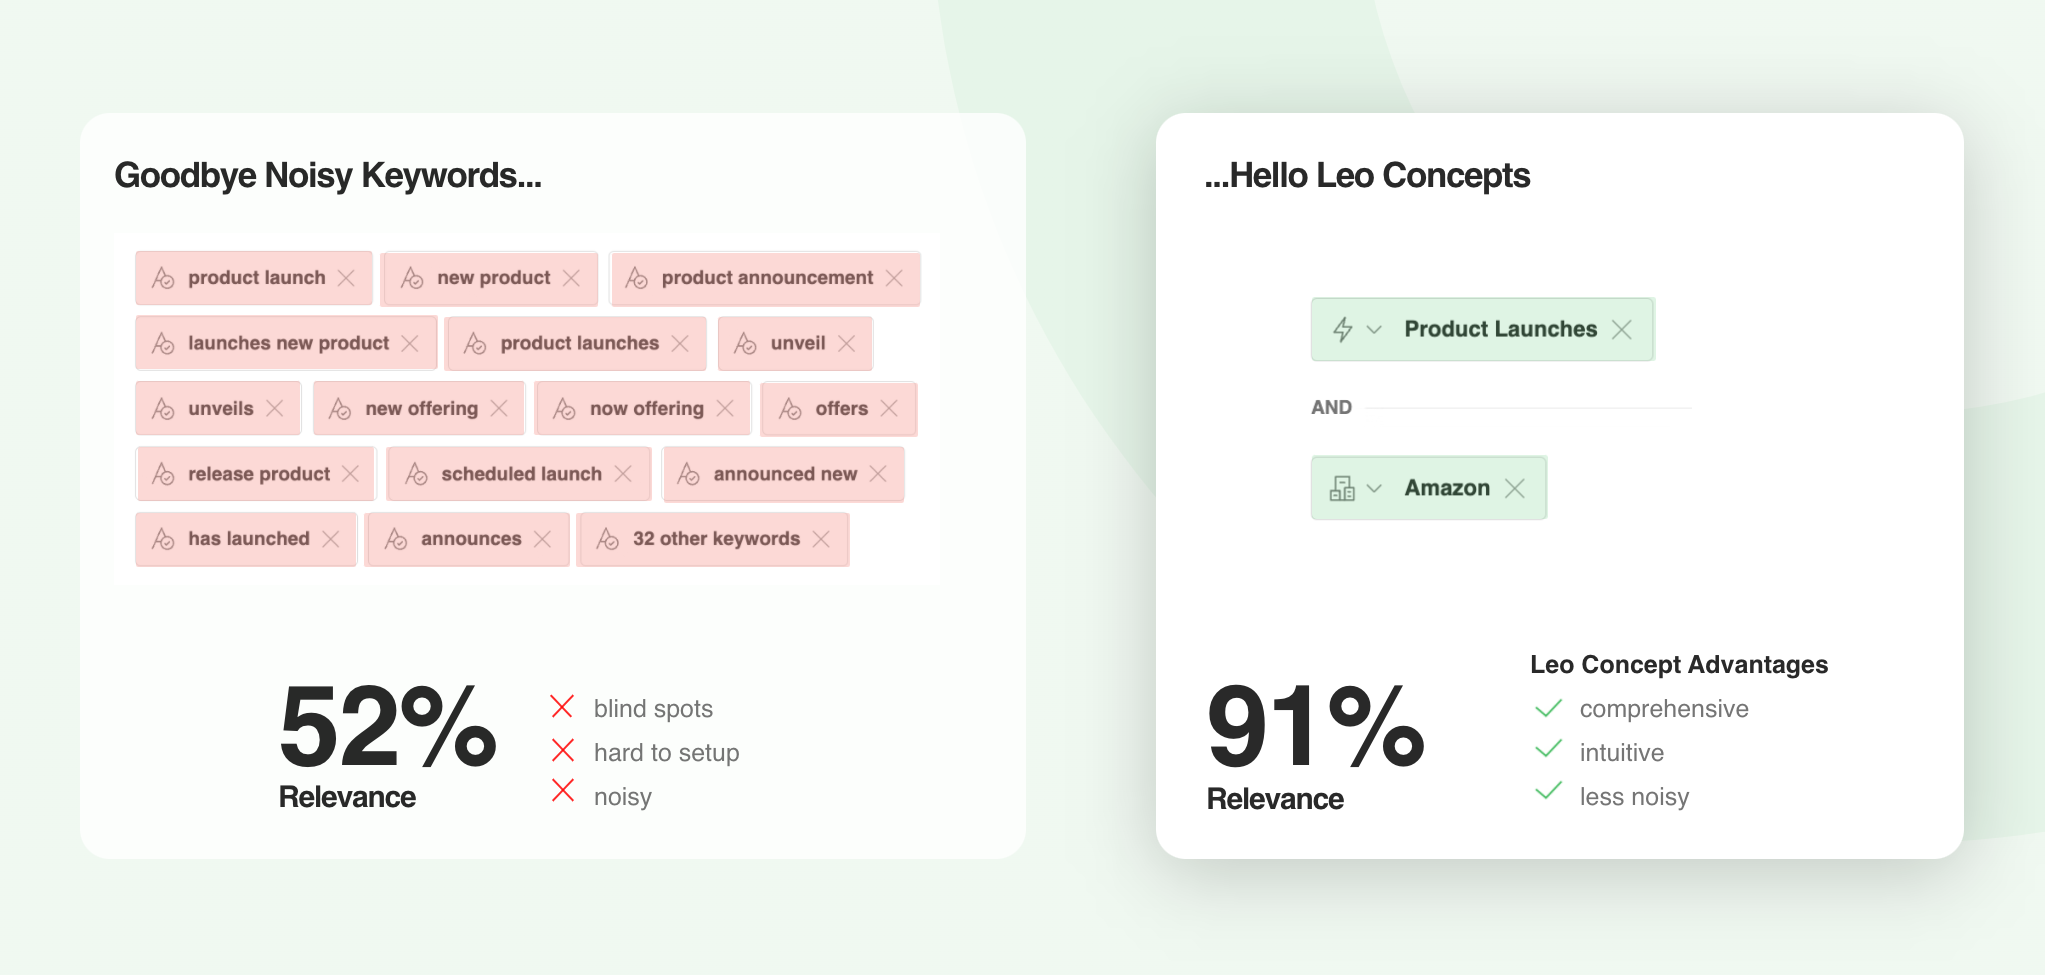2045x975 pixels.
Task: Click the company building icon beside Amazon
Action: 1342,488
